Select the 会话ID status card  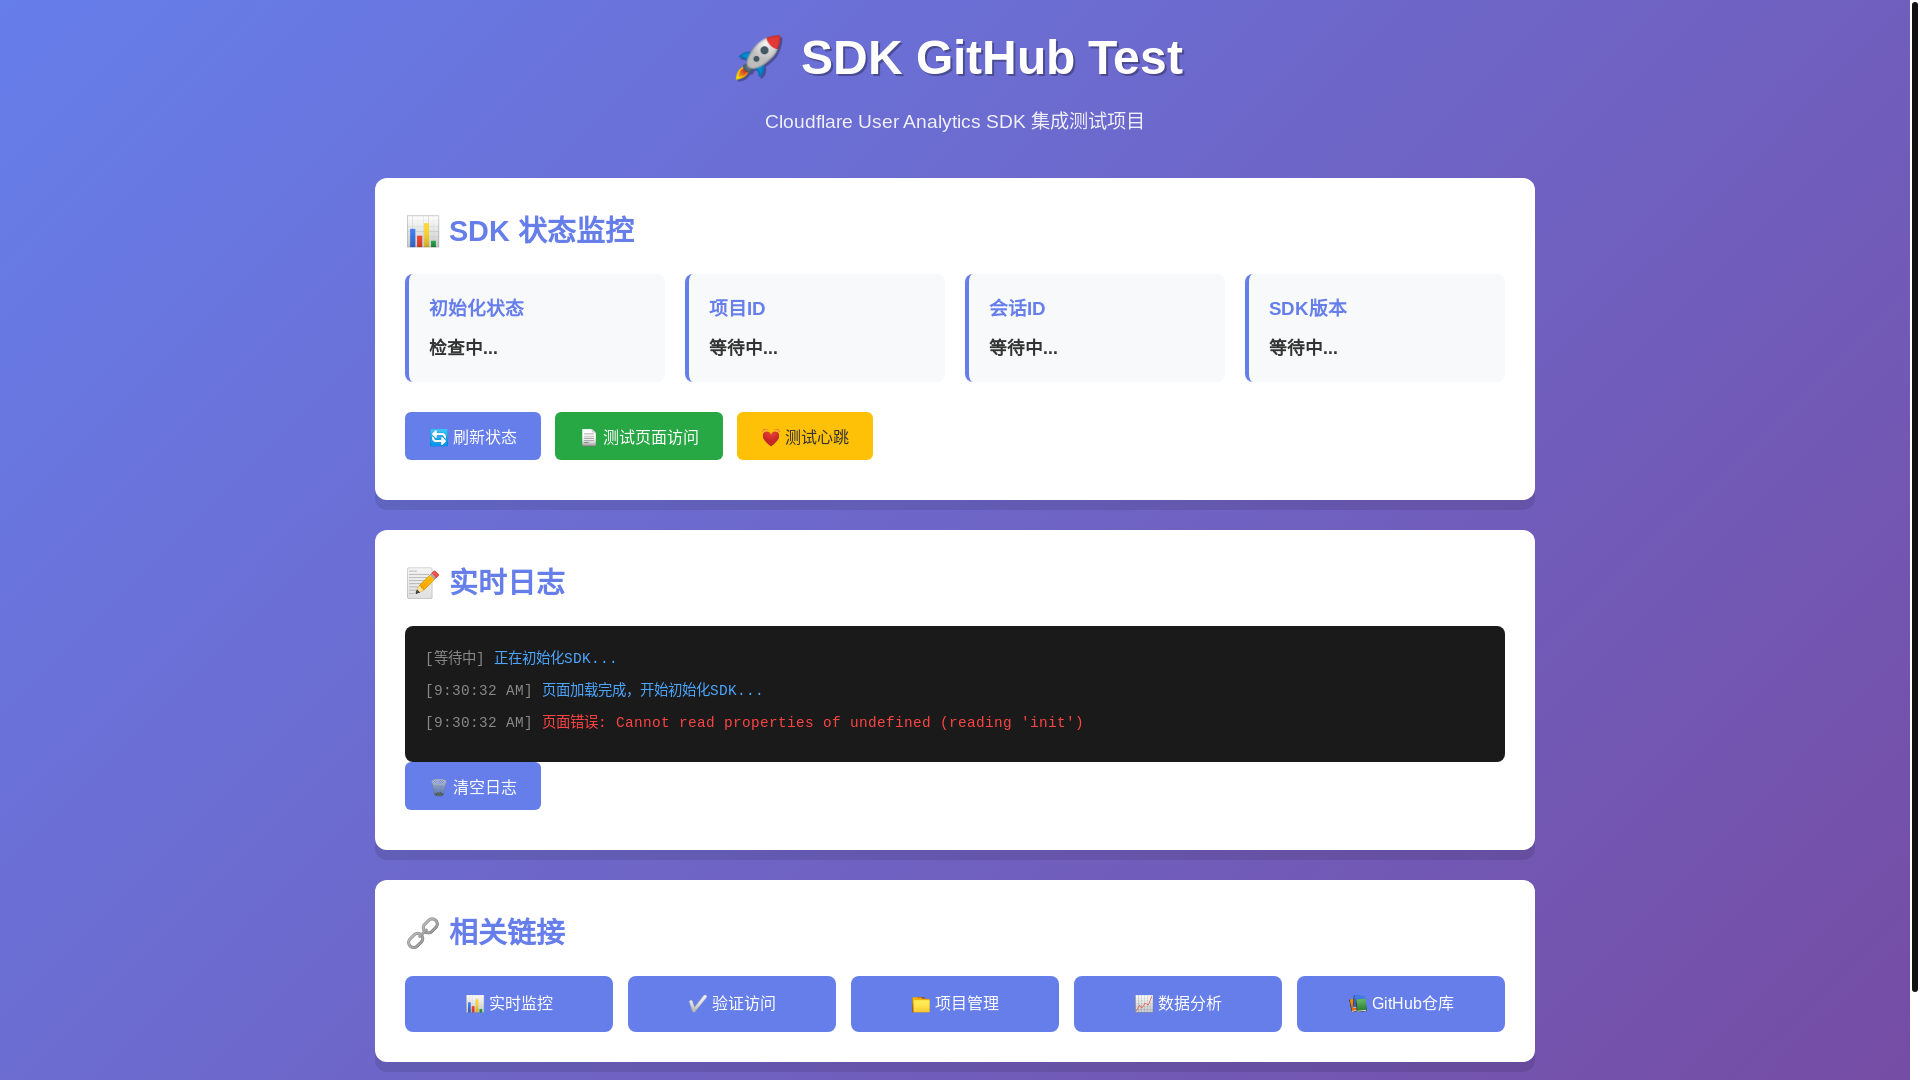click(1095, 328)
